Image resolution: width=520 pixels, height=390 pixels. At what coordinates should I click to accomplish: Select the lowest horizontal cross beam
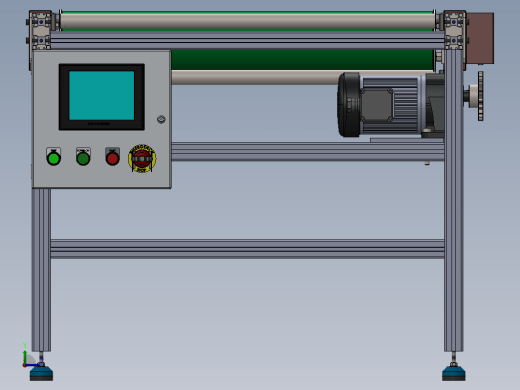pos(247,249)
